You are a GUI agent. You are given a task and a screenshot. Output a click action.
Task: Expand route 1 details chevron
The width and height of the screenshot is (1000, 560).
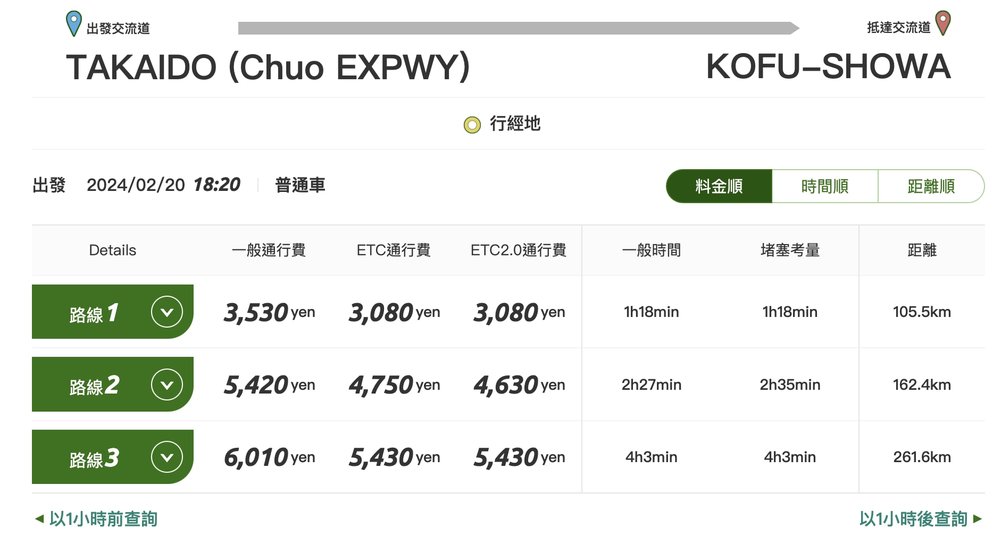coord(167,312)
